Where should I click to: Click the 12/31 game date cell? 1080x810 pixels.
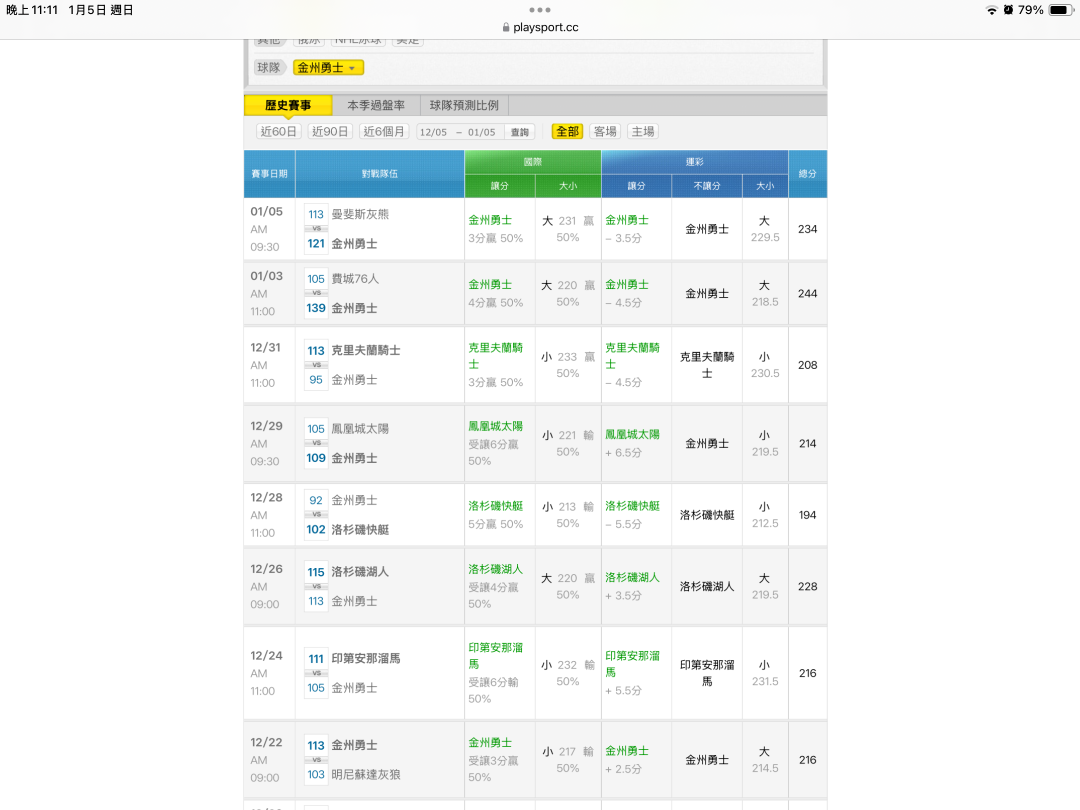pyautogui.click(x=269, y=365)
